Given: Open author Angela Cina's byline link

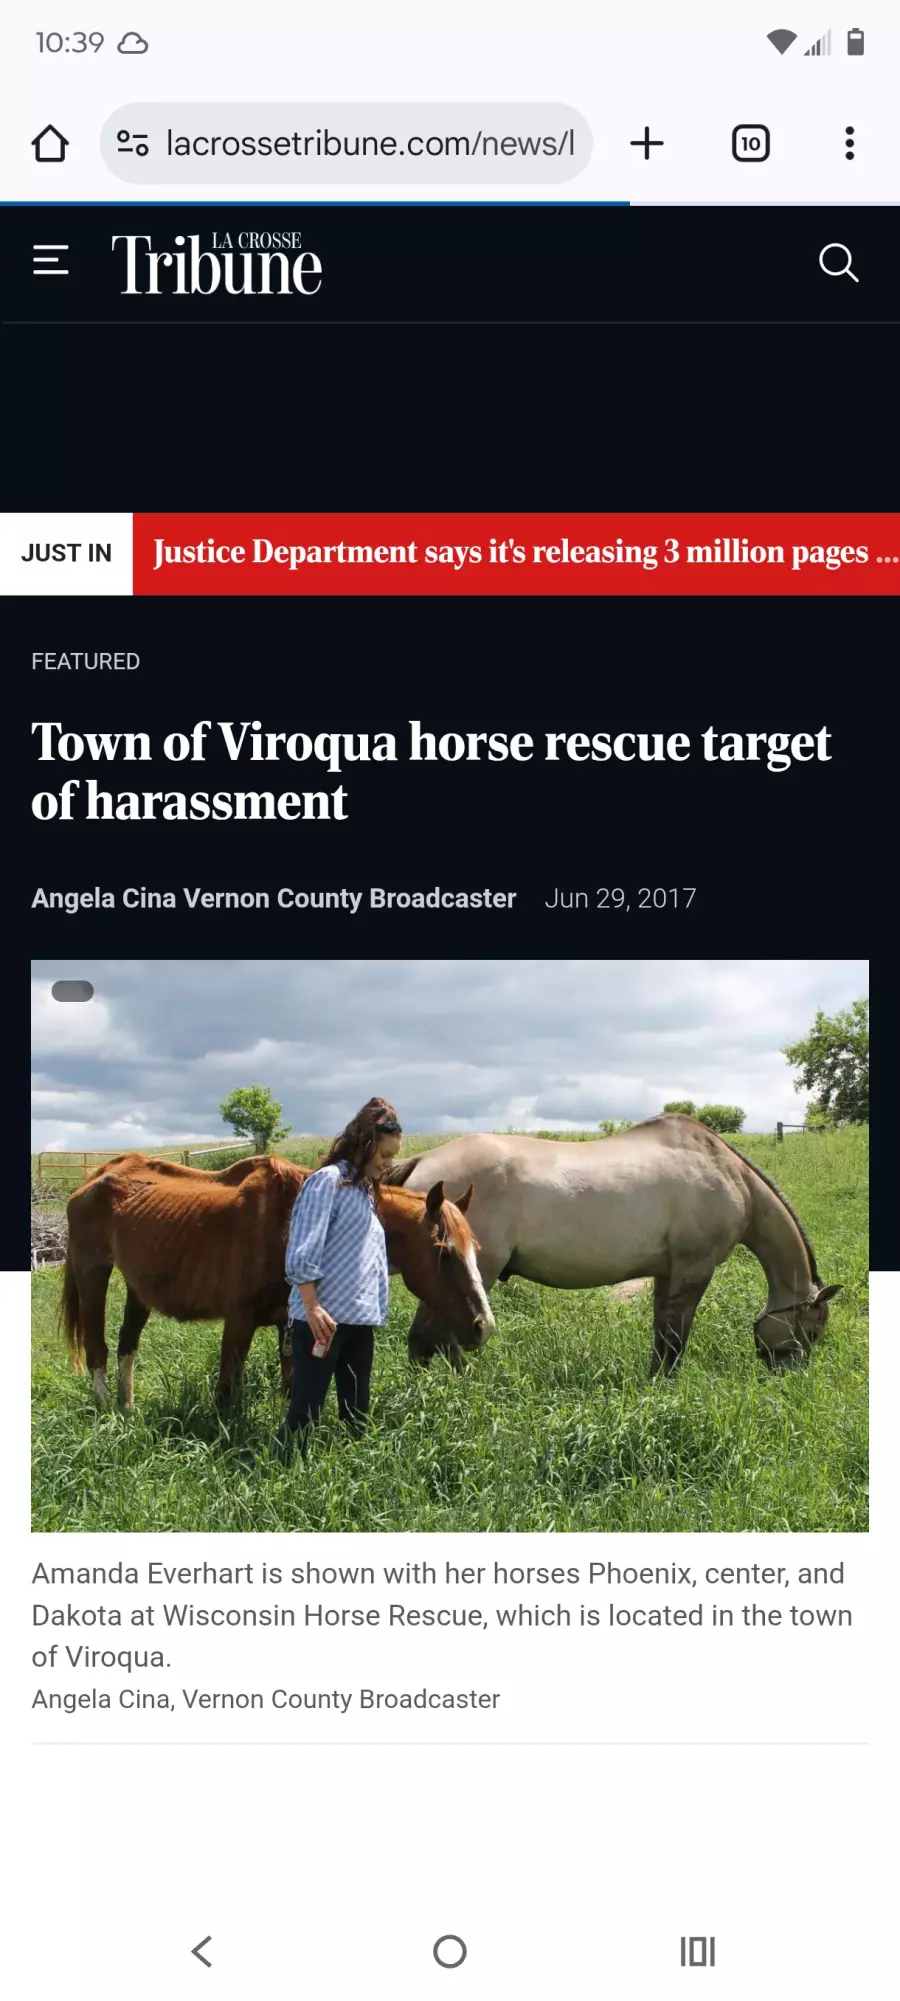Looking at the screenshot, I should coord(274,898).
